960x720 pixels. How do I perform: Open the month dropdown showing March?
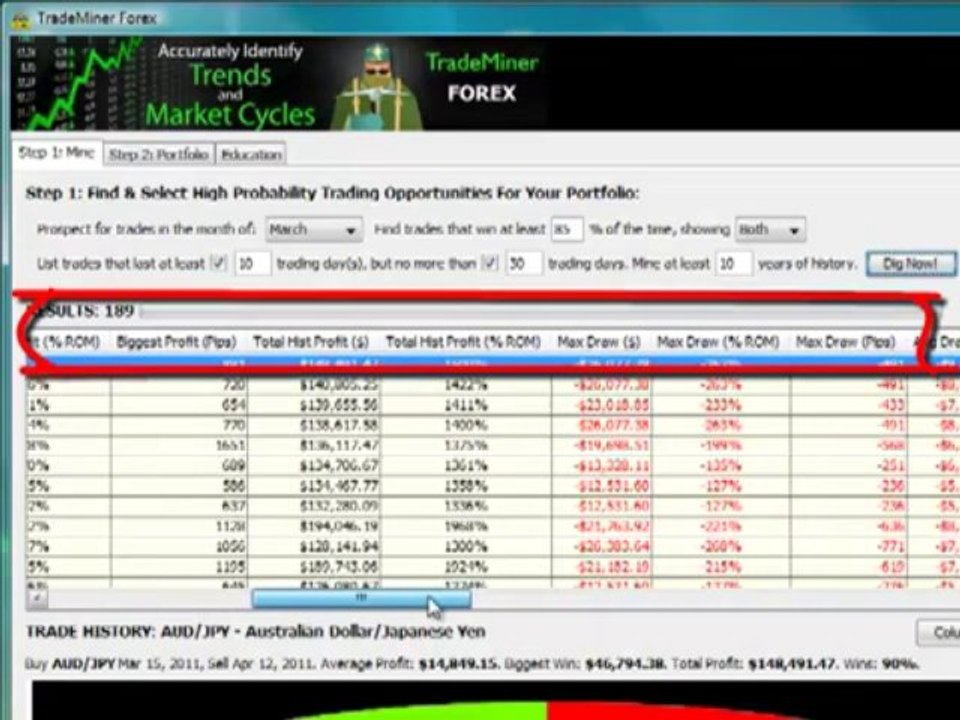point(314,230)
